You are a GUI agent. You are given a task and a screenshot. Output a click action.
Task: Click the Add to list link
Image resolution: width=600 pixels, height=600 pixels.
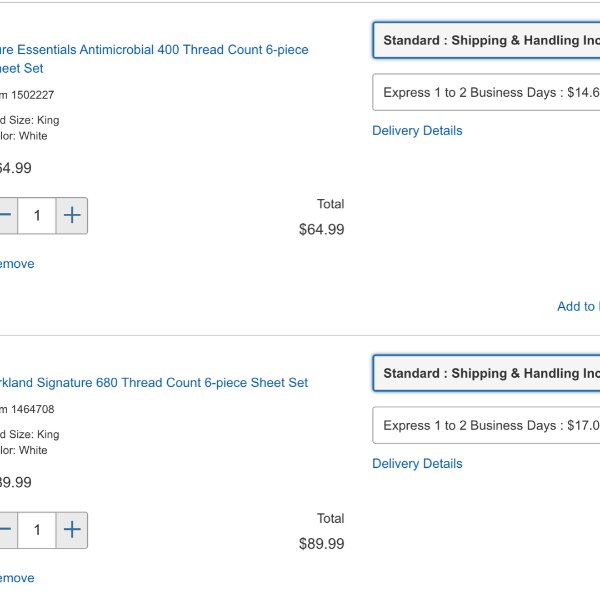578,306
